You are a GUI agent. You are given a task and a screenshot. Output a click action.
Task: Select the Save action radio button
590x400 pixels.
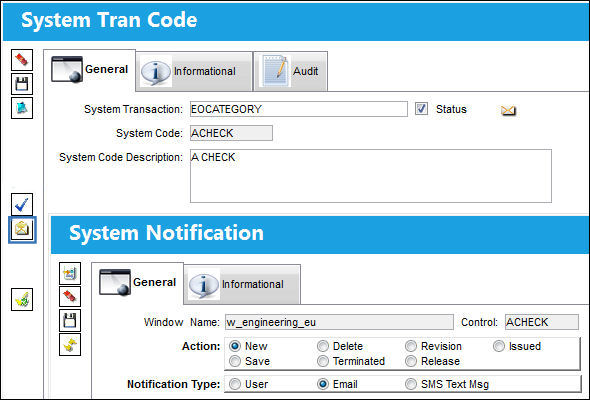click(x=235, y=361)
